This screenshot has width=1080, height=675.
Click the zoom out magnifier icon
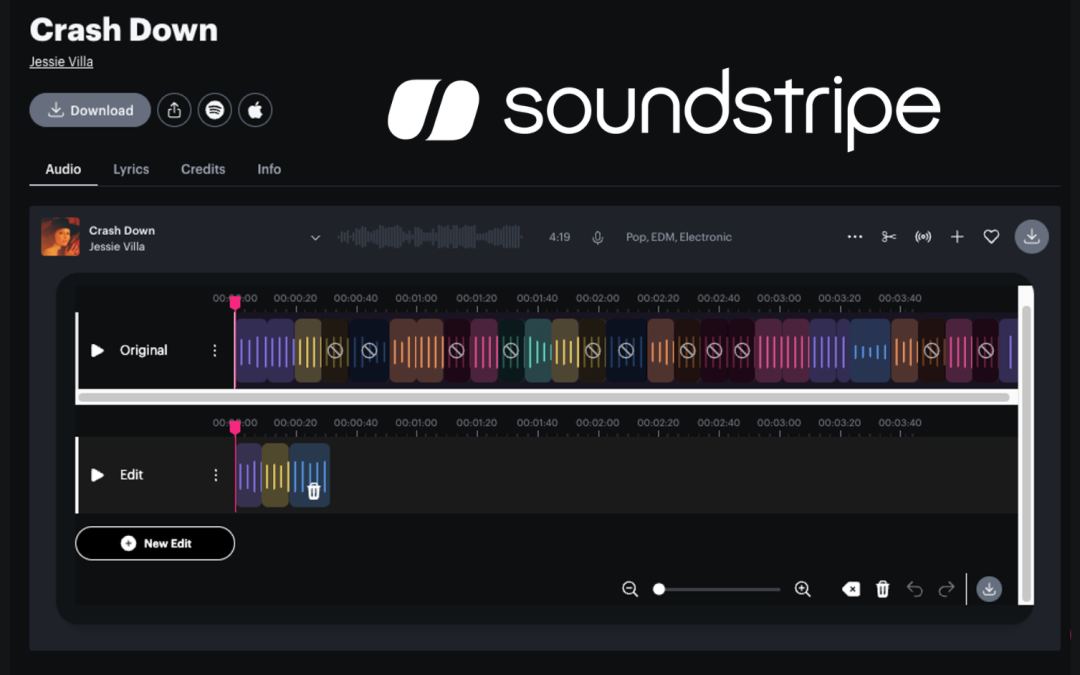click(x=630, y=589)
